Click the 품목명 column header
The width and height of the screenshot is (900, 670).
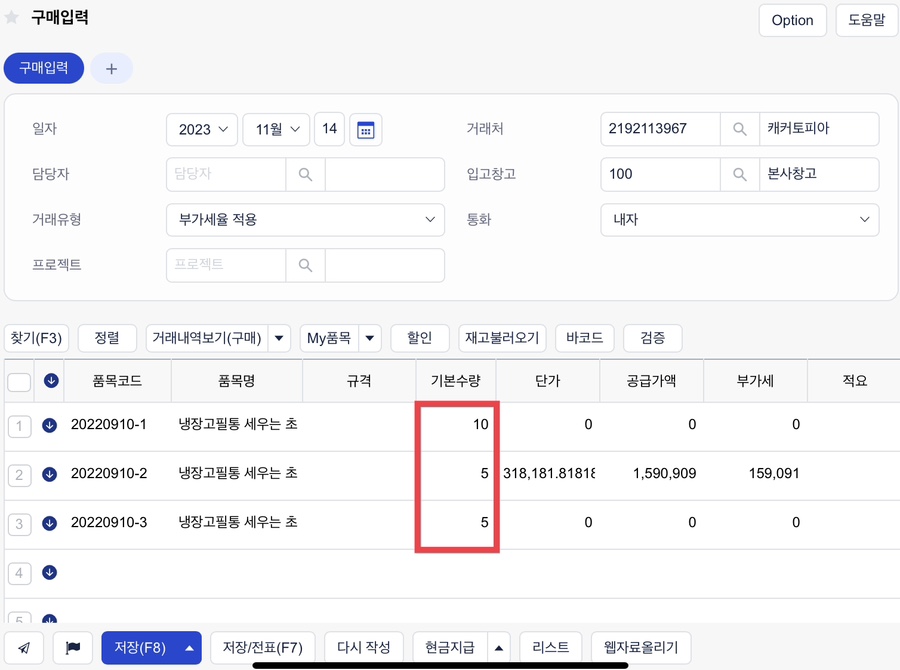[x=236, y=381]
